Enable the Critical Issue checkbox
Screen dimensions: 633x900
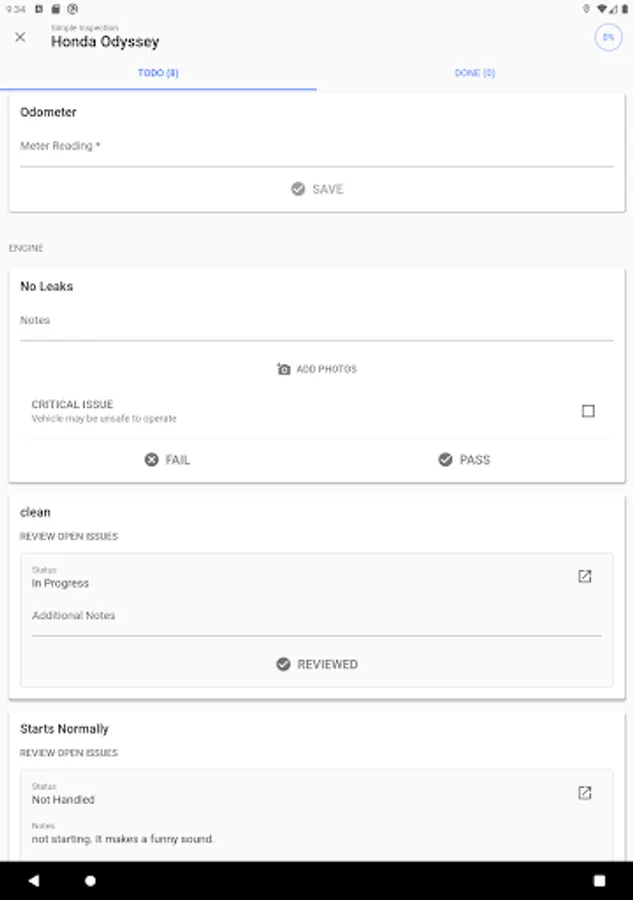click(588, 411)
